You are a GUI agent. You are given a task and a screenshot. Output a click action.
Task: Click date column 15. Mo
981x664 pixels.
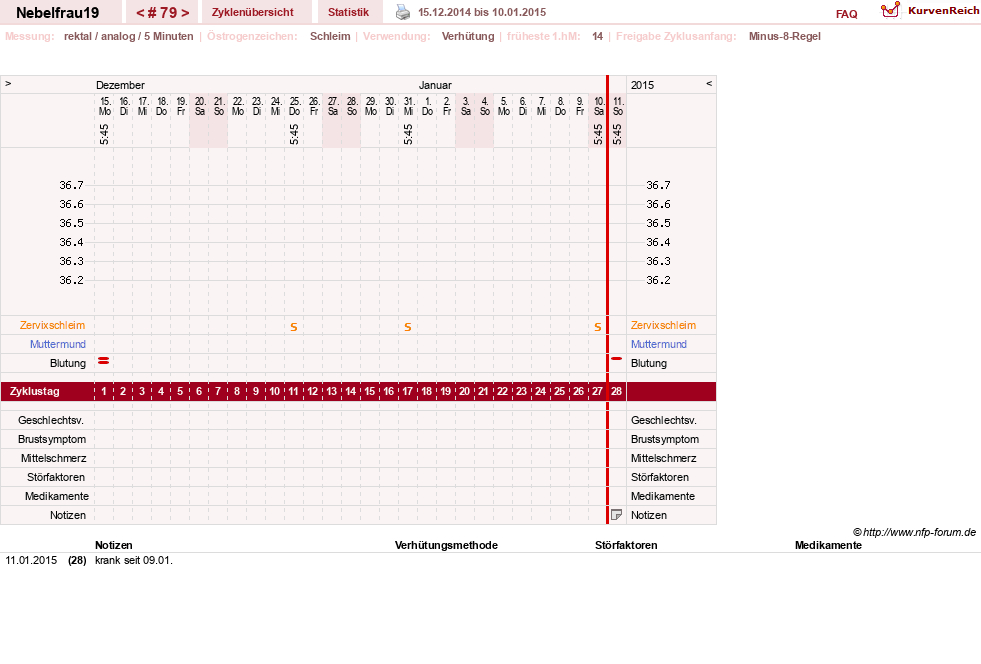click(x=104, y=106)
